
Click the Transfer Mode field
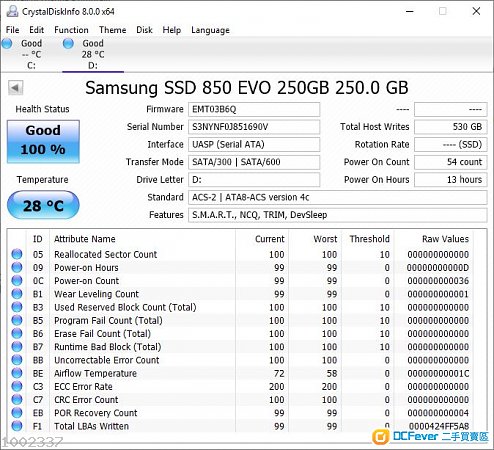(254, 162)
